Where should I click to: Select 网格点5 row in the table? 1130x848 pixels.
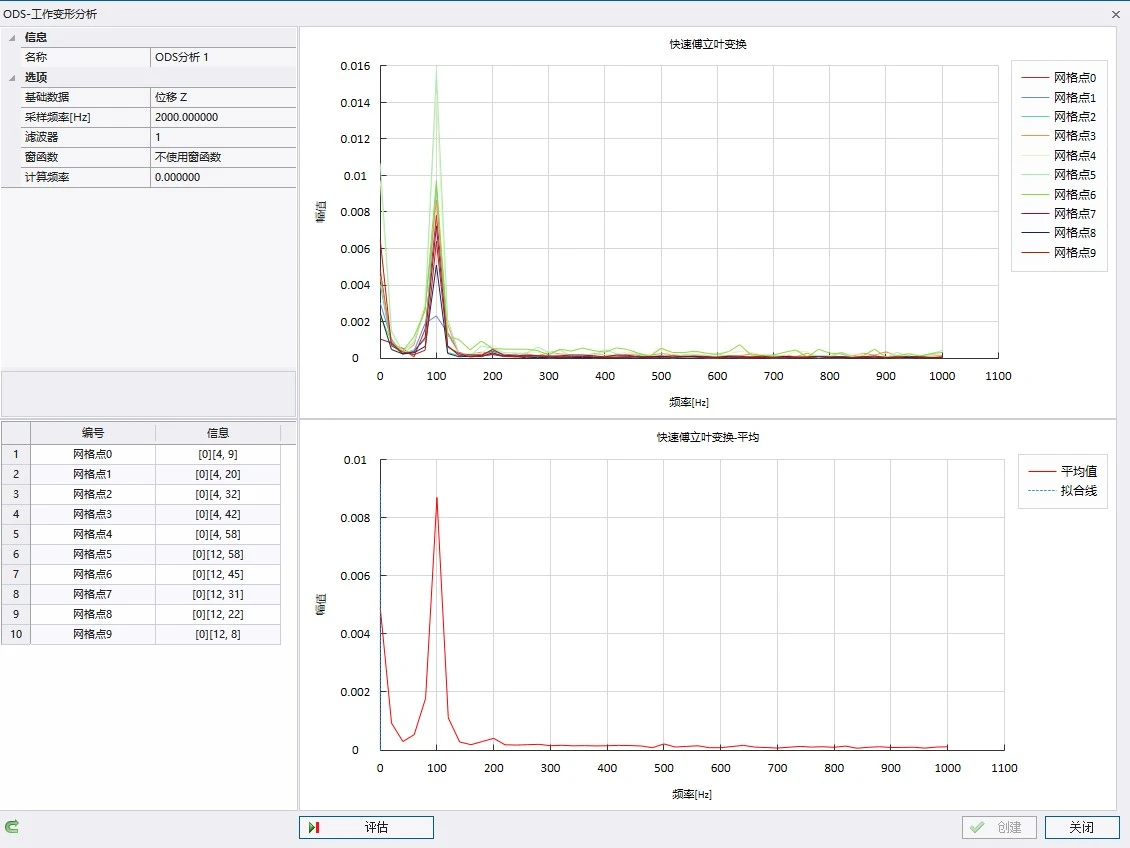pos(93,554)
